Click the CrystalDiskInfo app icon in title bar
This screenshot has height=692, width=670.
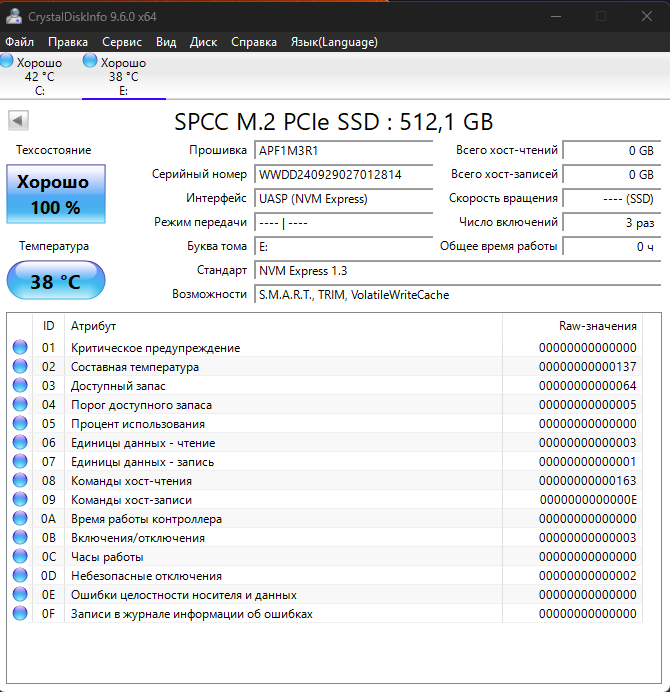click(x=13, y=16)
